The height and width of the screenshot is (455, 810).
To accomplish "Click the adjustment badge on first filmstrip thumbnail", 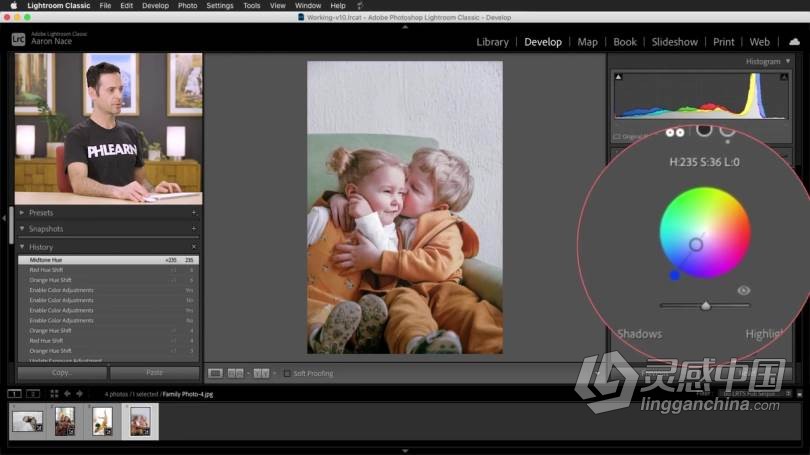I will point(39,428).
